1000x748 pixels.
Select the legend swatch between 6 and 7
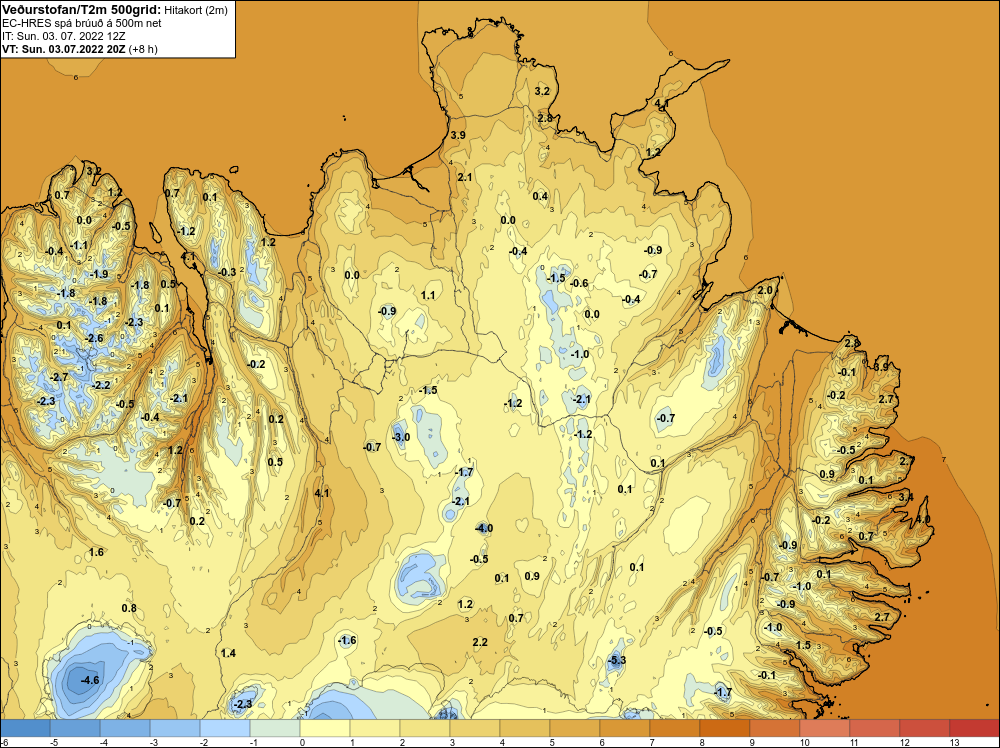624,728
